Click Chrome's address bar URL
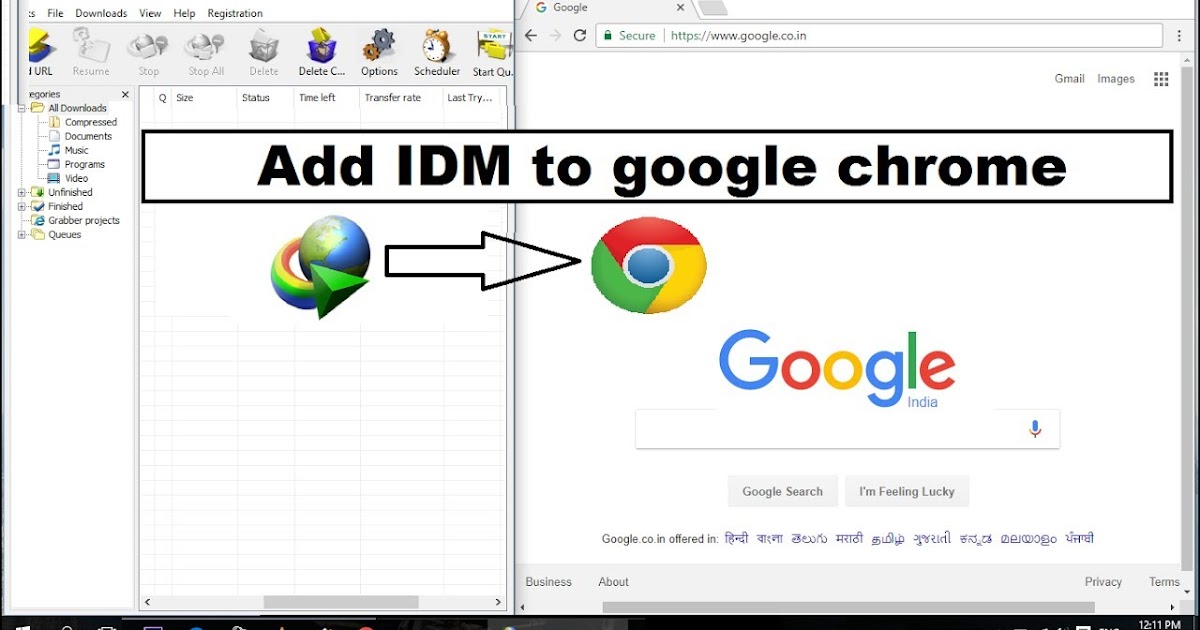The width and height of the screenshot is (1200, 630). coord(739,35)
